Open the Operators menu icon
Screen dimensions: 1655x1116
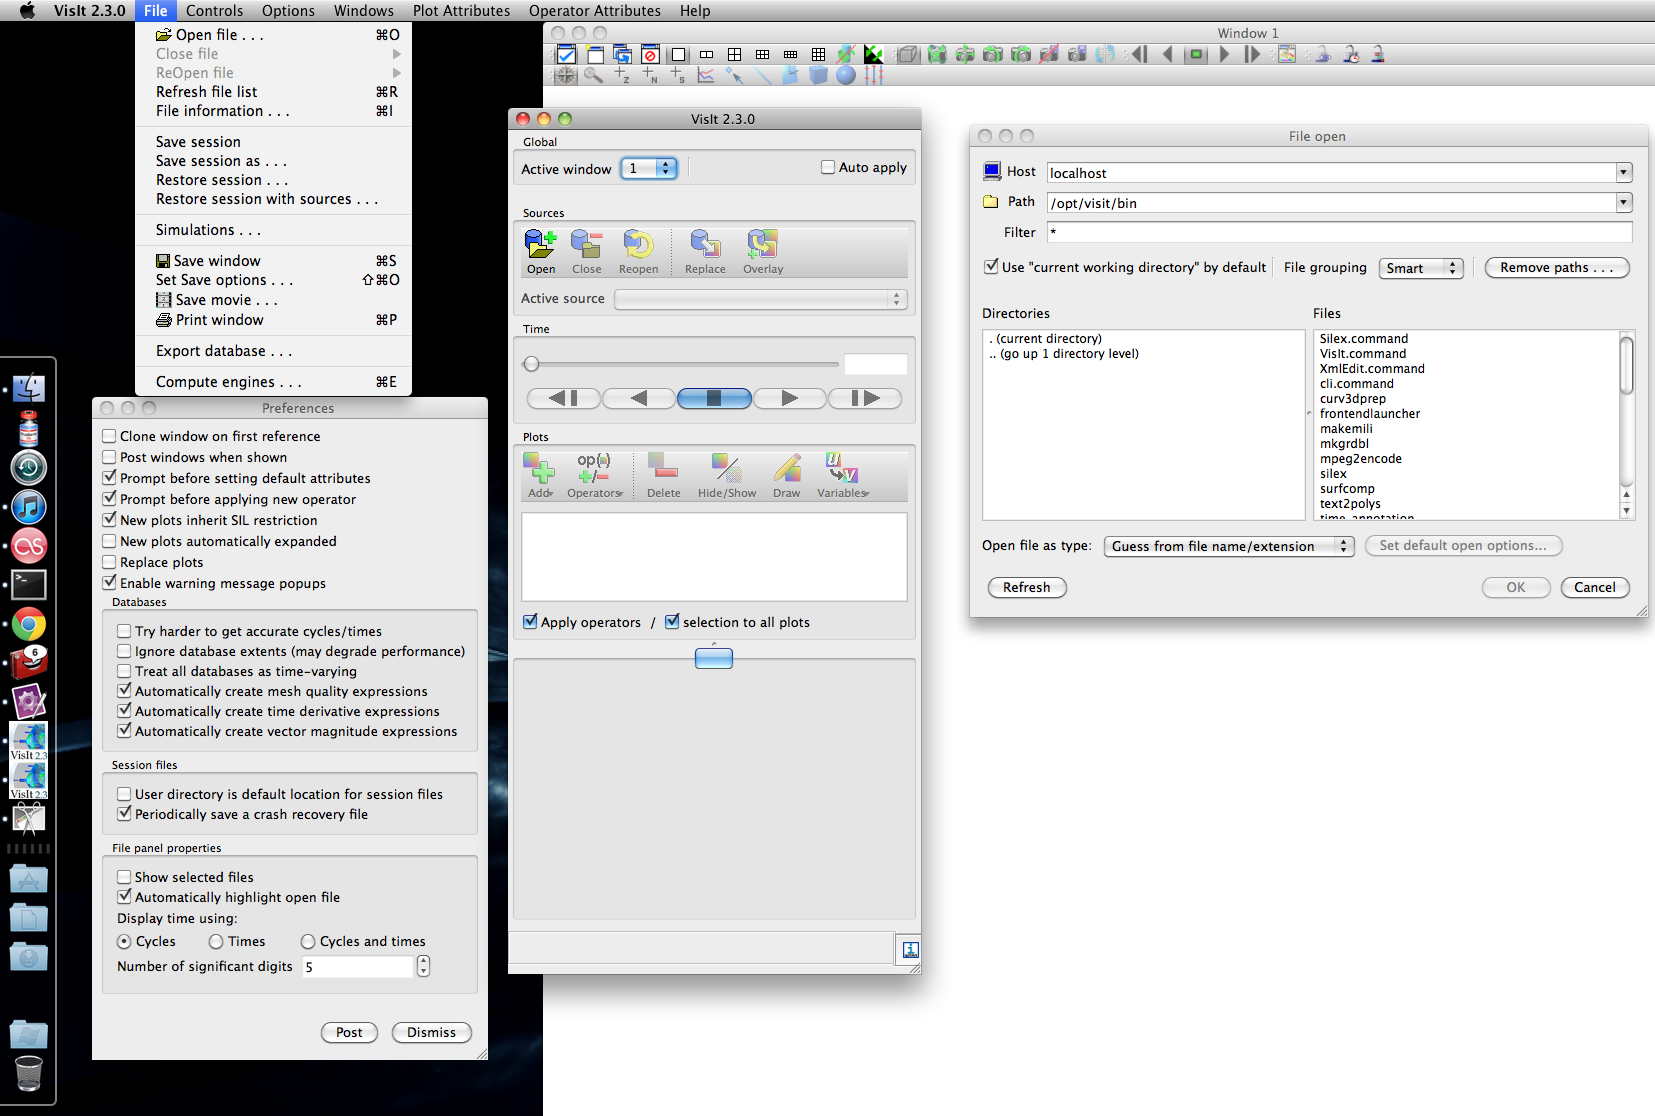(595, 475)
